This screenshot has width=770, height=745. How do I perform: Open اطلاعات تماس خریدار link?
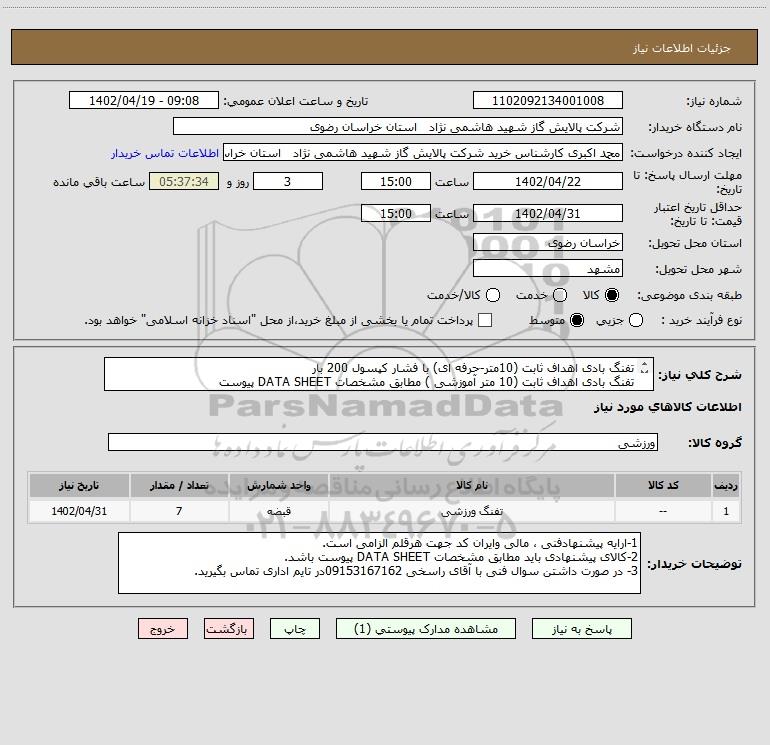click(165, 153)
